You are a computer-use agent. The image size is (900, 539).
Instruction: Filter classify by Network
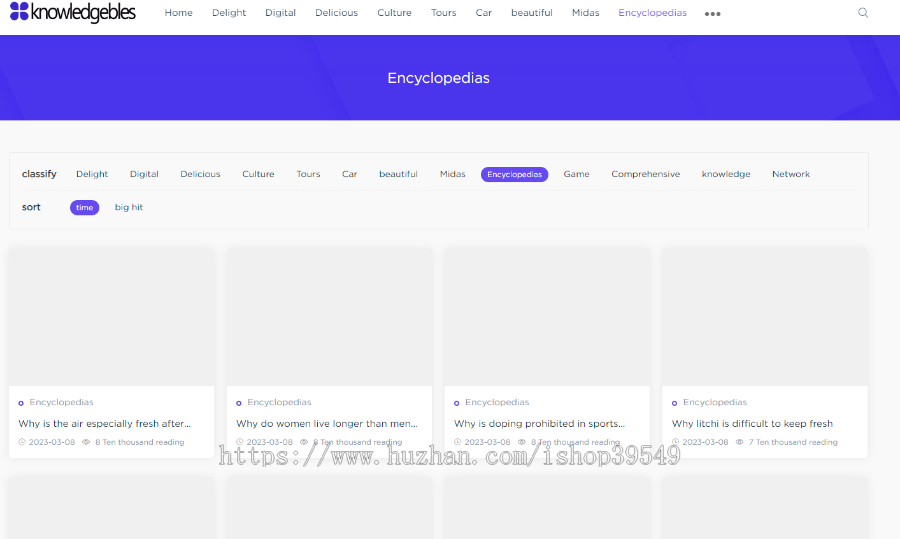[x=791, y=174]
